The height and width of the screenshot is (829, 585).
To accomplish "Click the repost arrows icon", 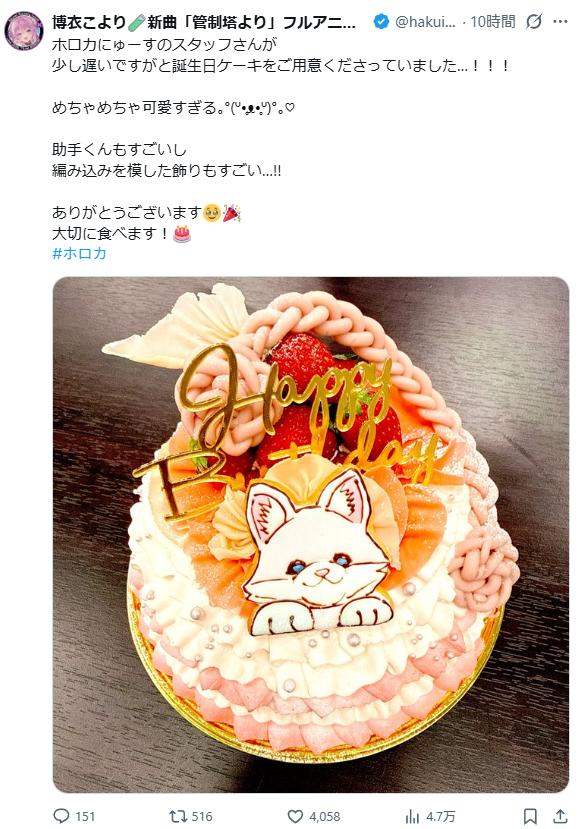I will [x=178, y=816].
